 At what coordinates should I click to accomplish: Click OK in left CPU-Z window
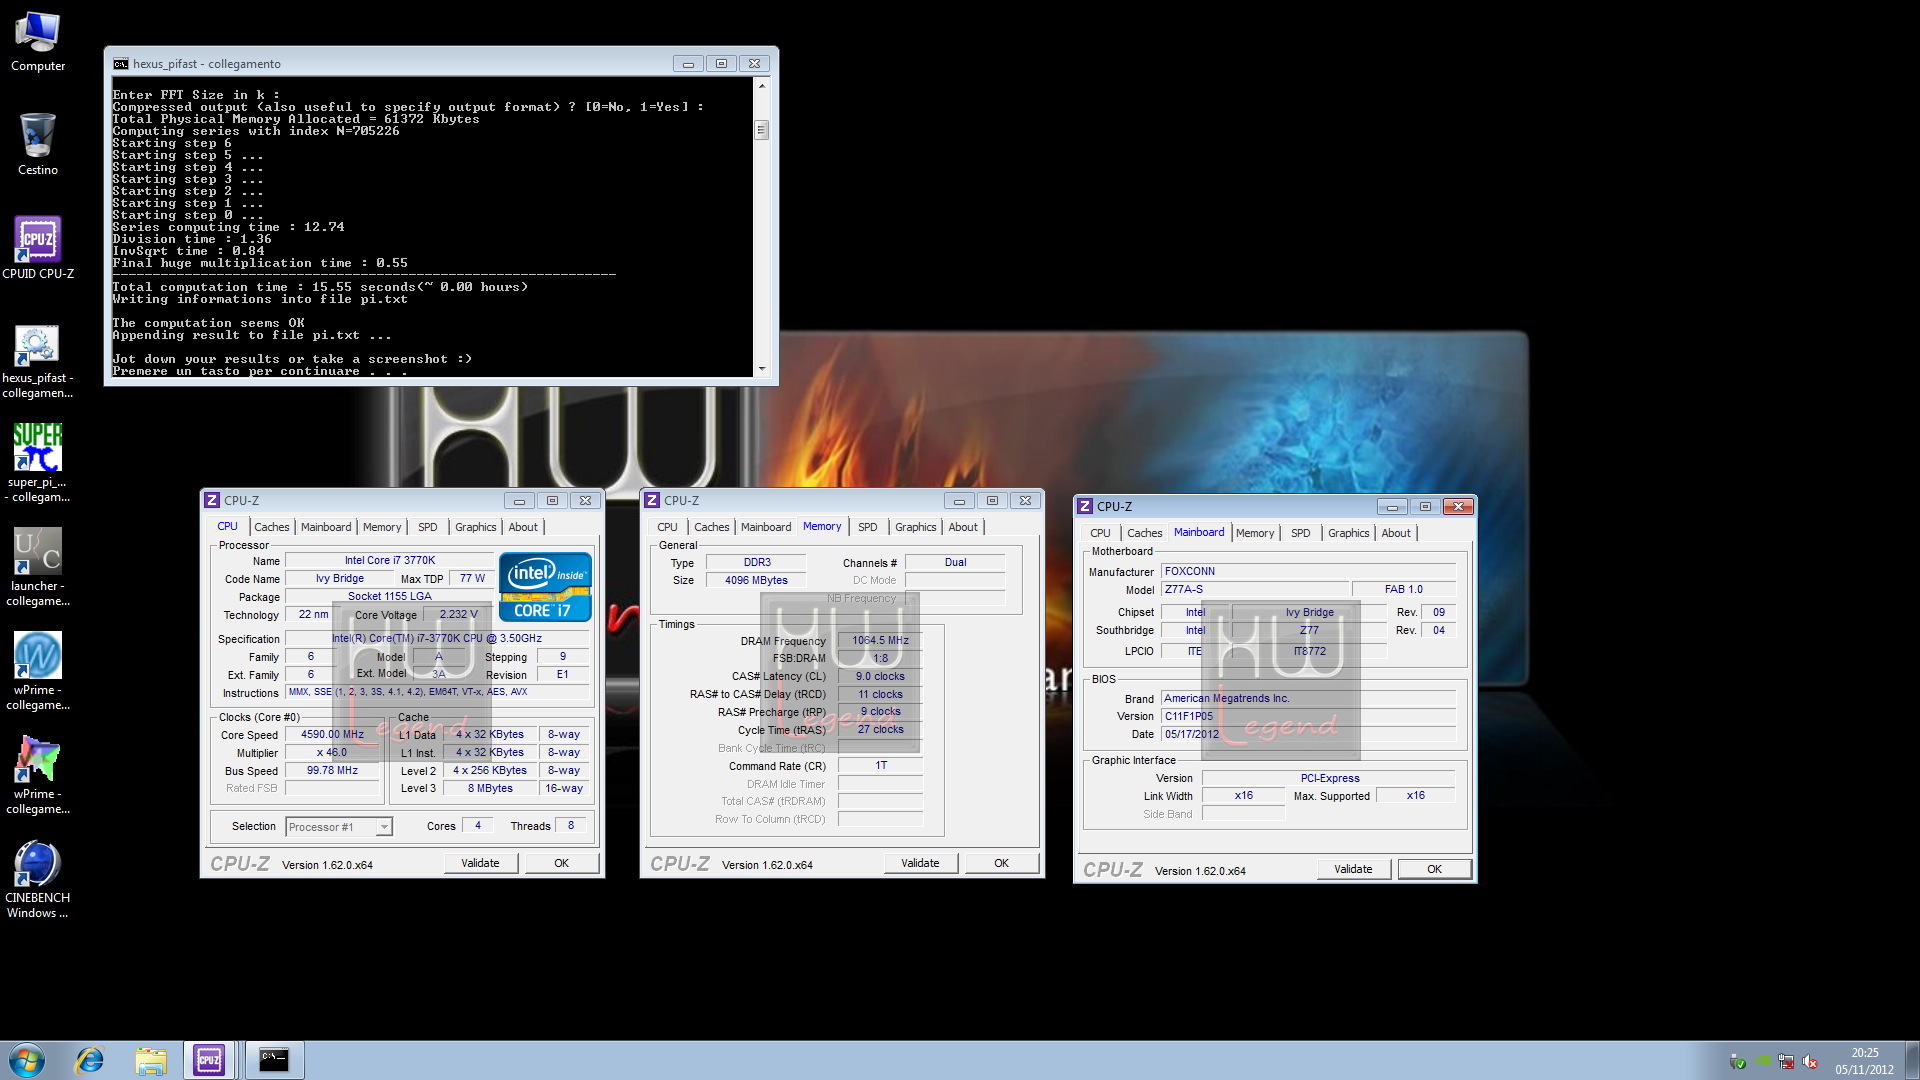point(562,863)
